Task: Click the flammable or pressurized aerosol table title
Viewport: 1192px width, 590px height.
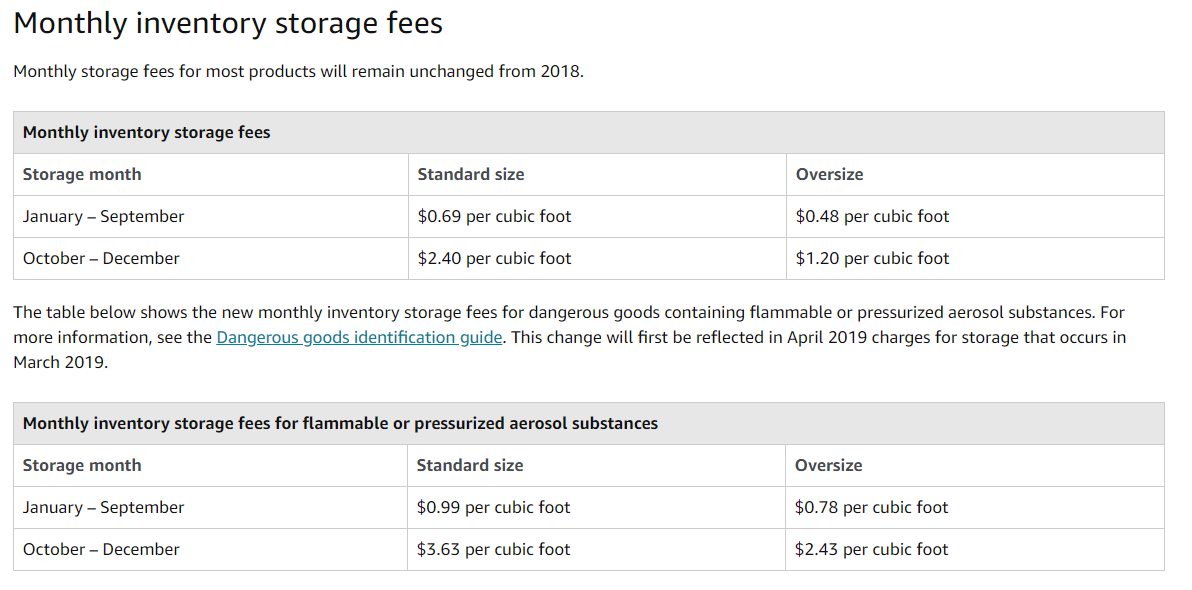Action: (588, 423)
